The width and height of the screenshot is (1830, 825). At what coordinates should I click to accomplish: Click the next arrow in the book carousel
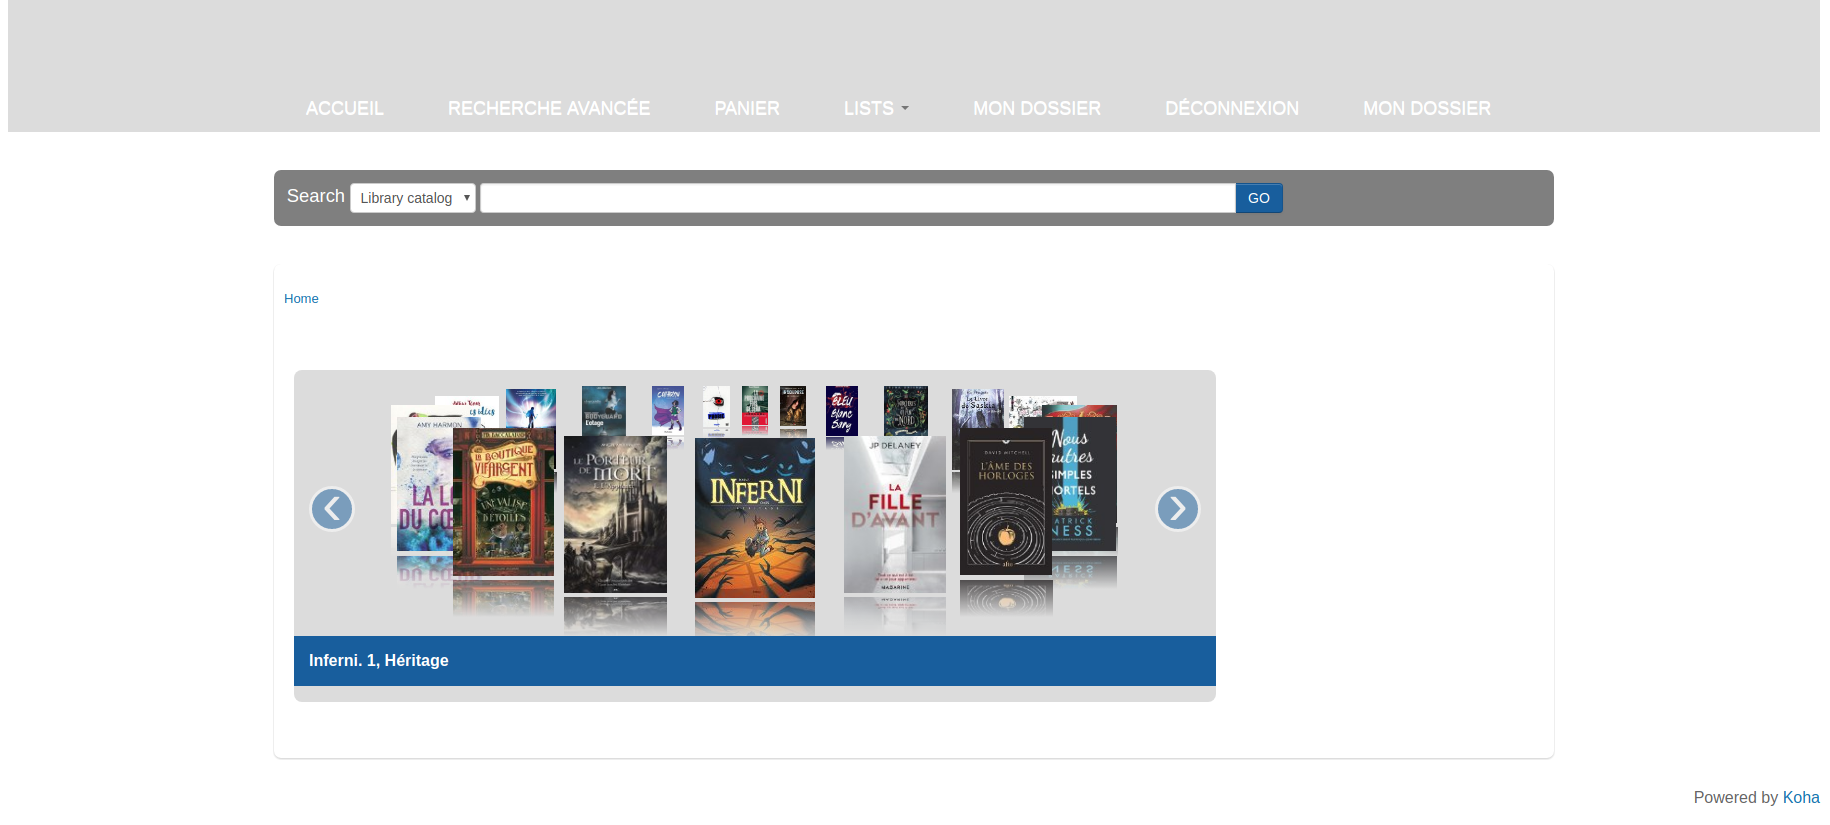(1177, 509)
